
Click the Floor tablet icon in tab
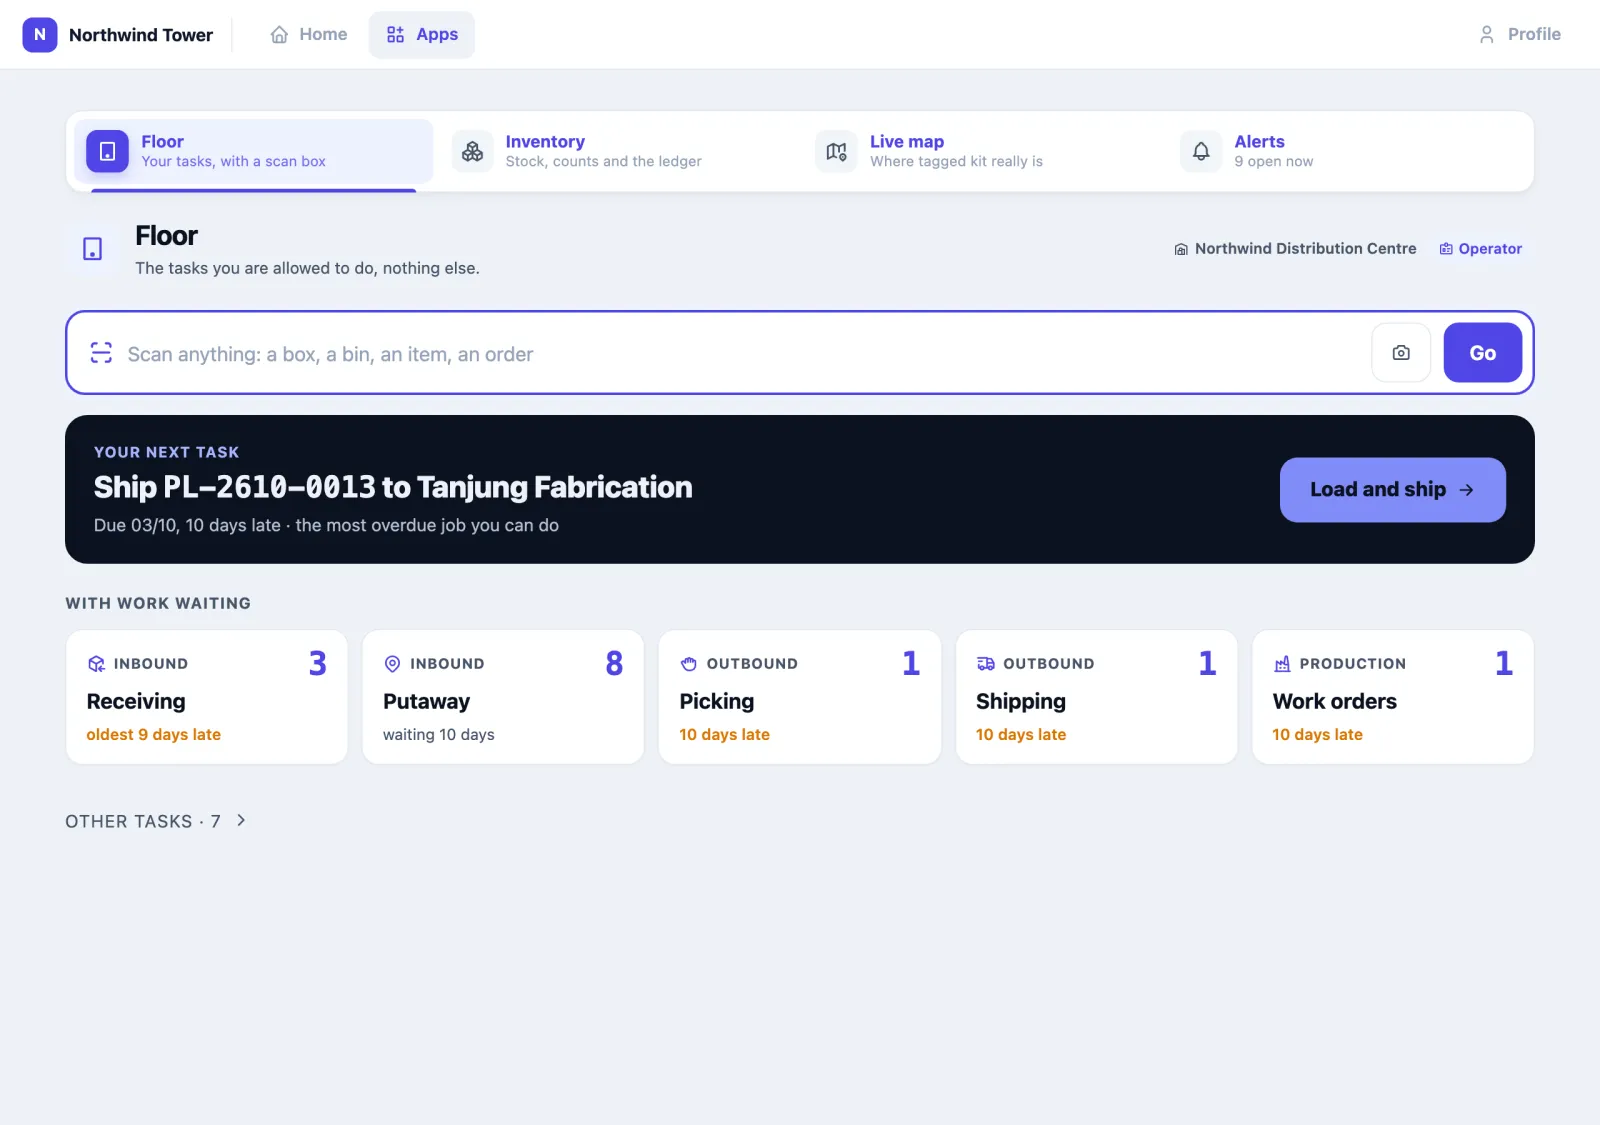click(107, 152)
